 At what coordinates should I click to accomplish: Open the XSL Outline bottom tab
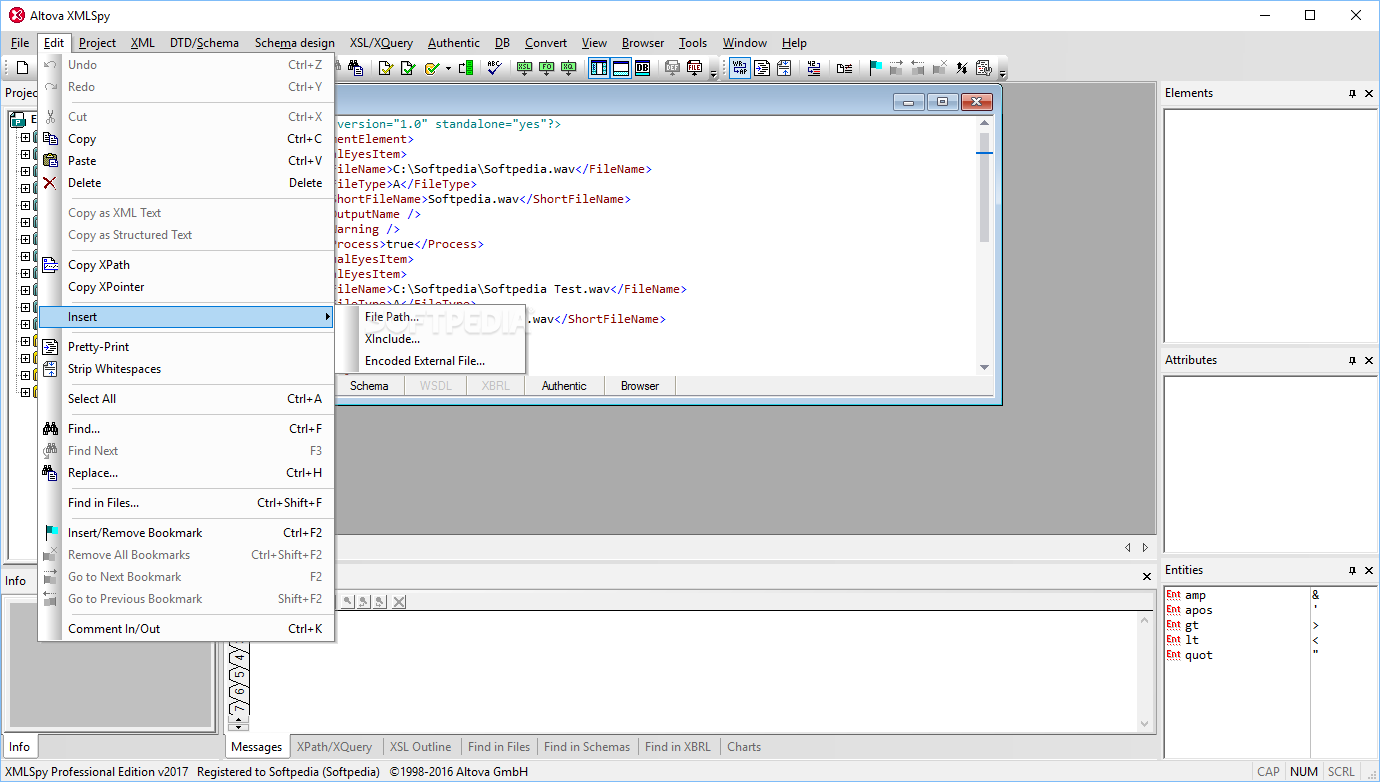point(420,747)
